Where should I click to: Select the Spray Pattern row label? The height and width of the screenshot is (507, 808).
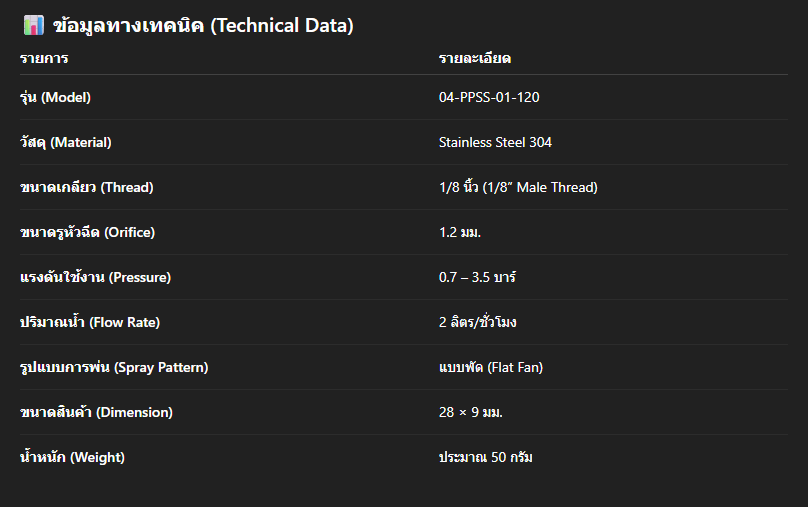click(114, 367)
